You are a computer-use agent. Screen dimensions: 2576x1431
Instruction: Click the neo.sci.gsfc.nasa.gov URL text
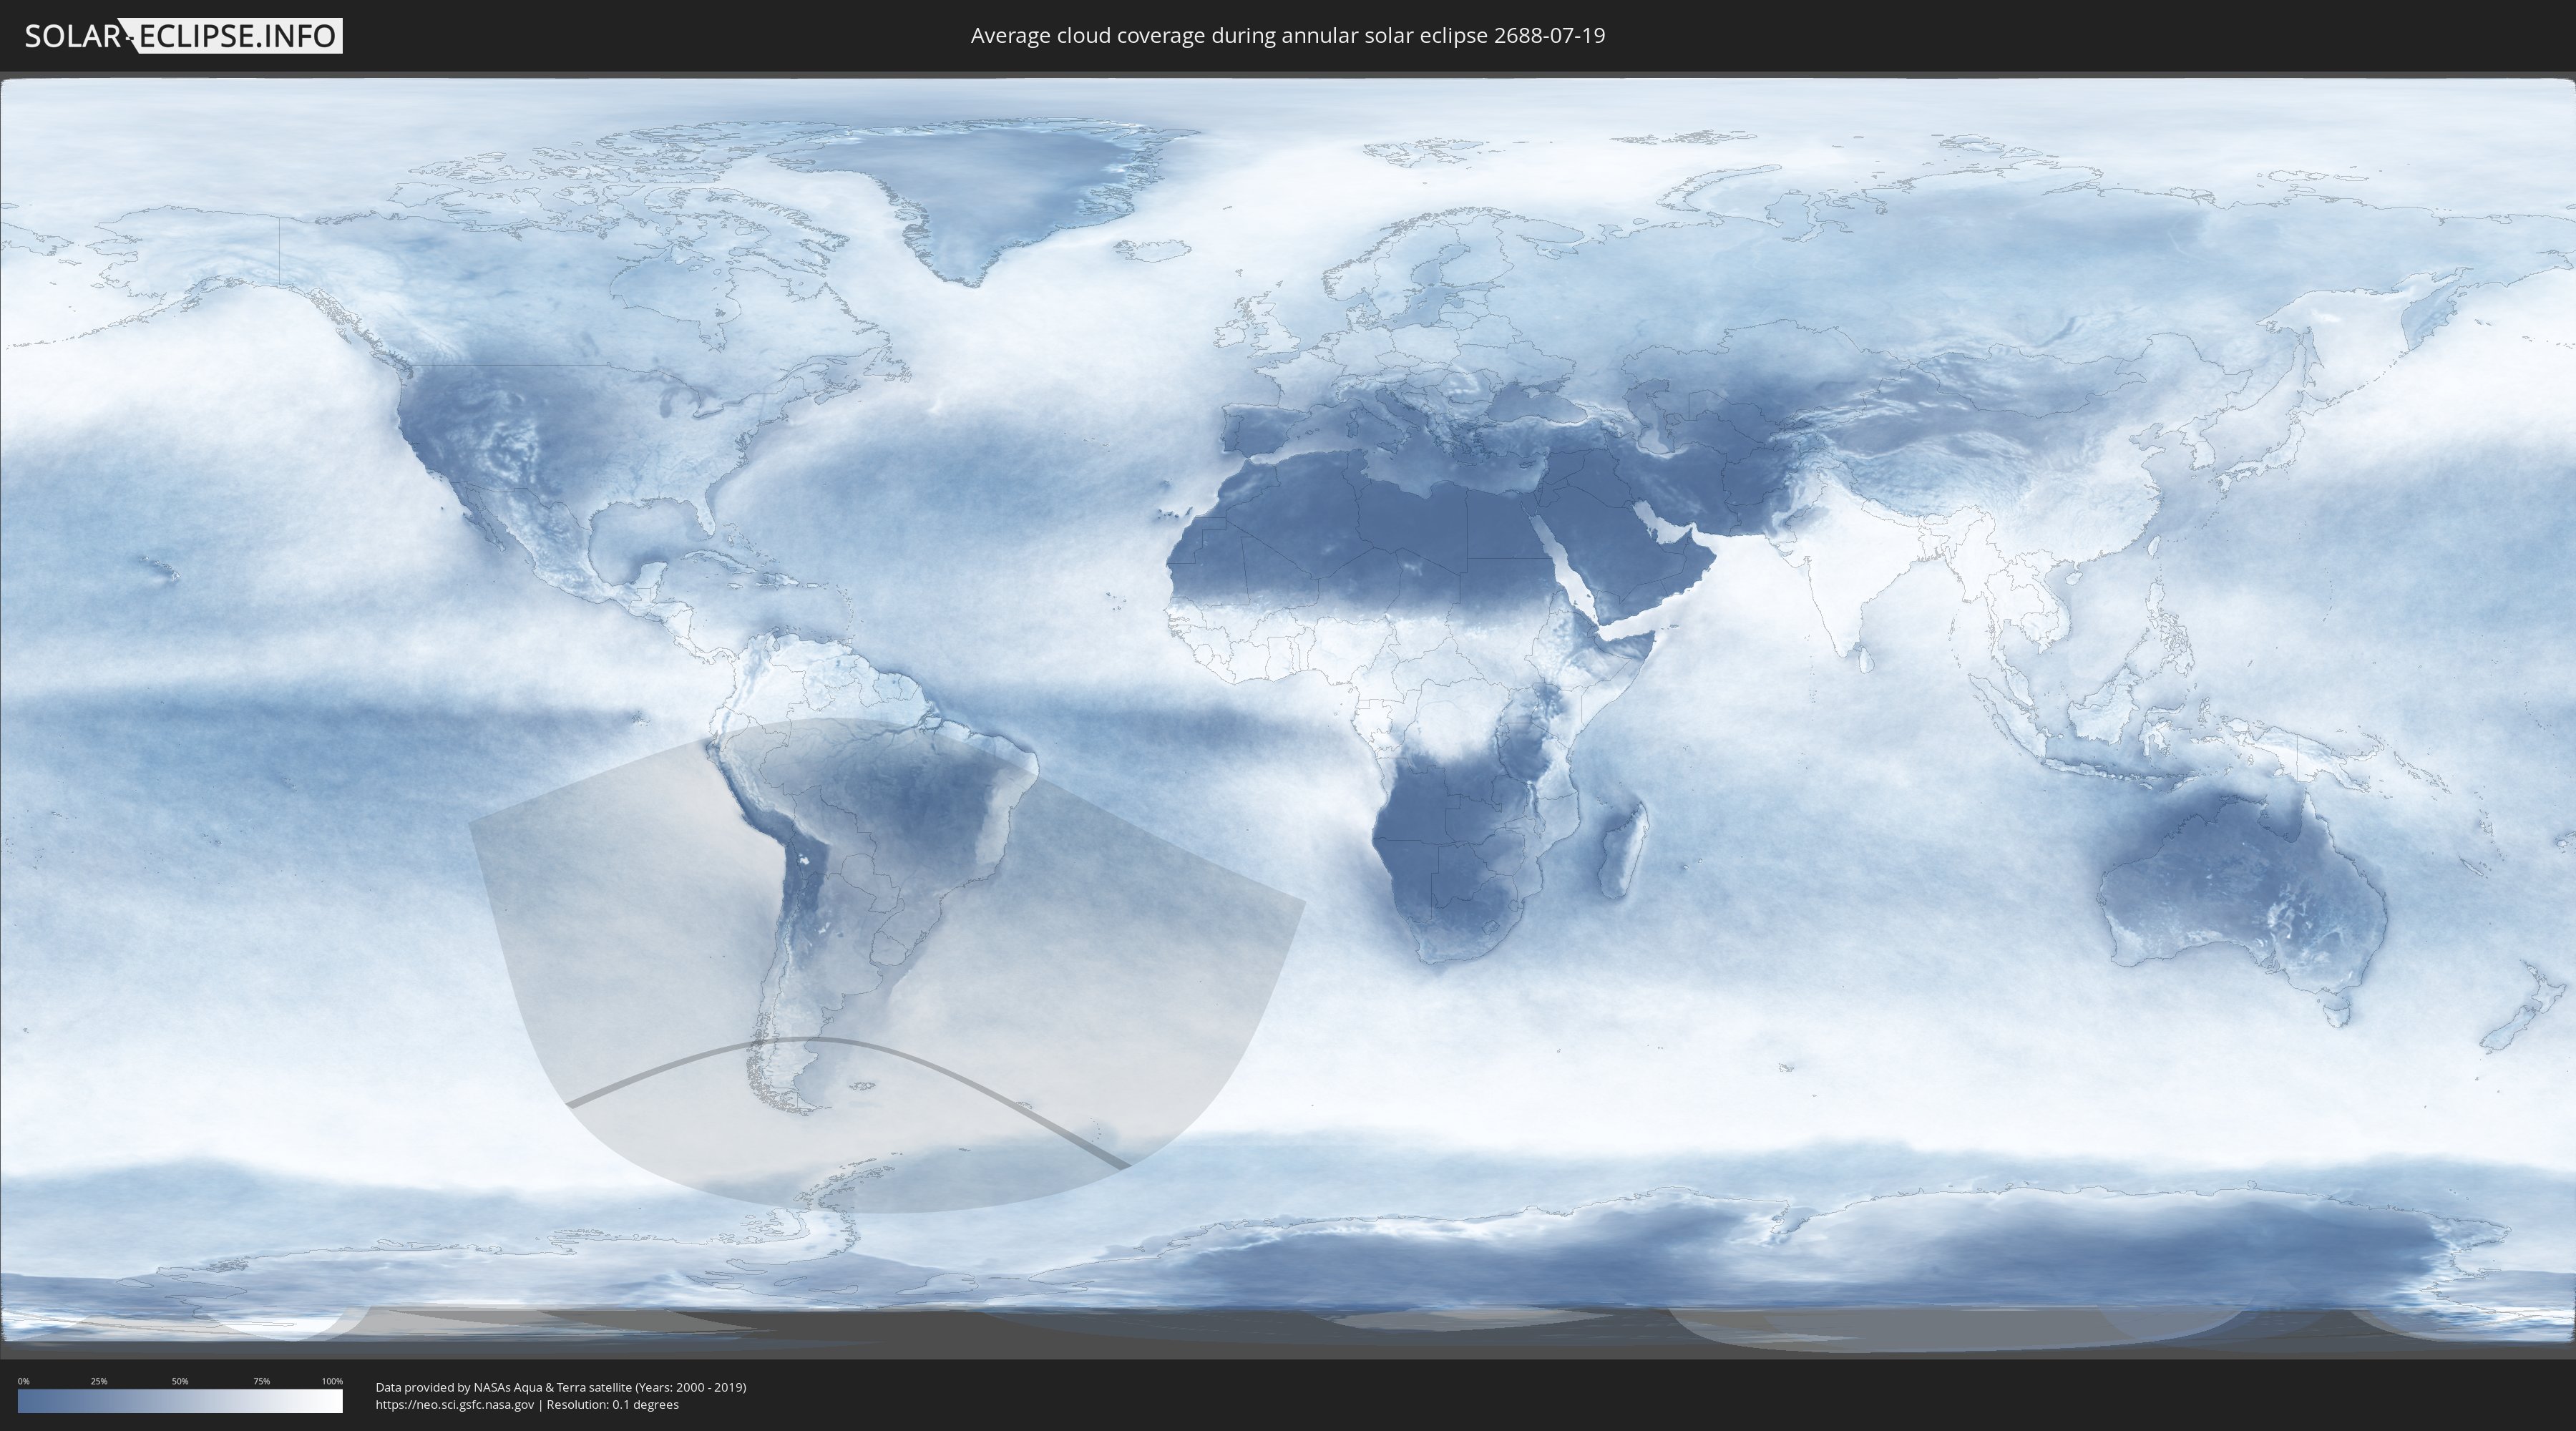pos(455,1404)
